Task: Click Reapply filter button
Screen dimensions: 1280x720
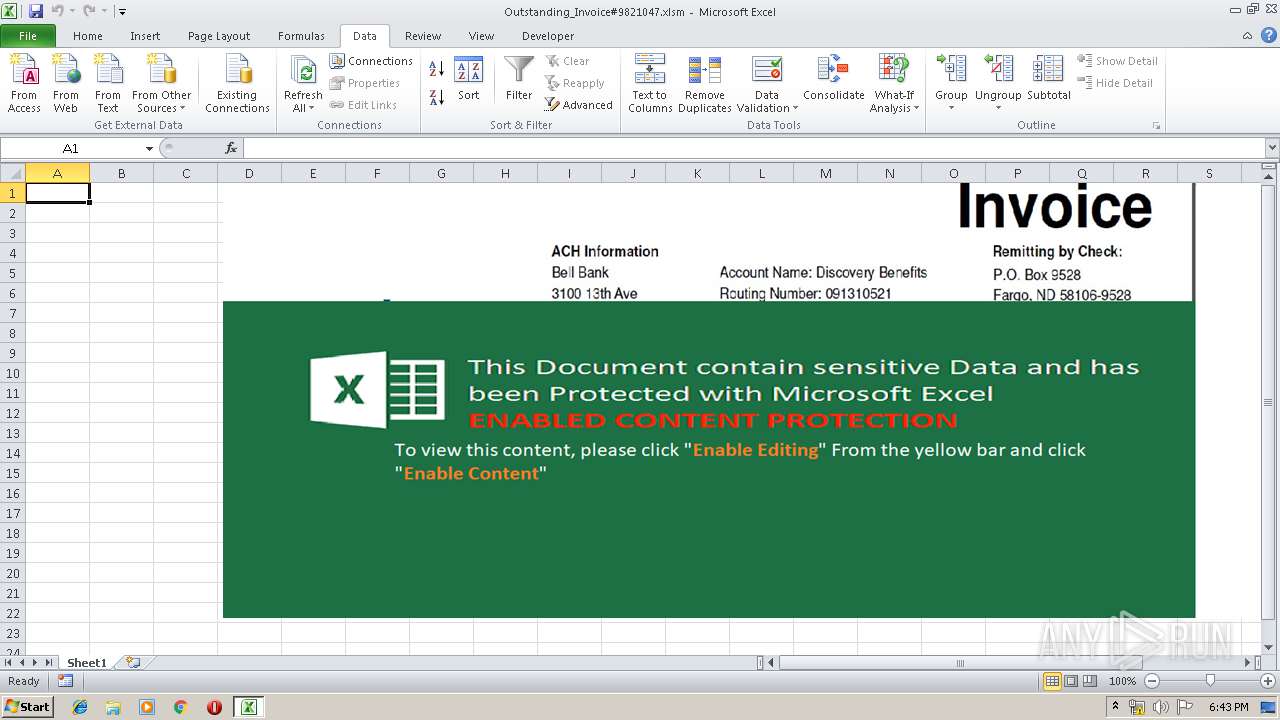Action: [x=575, y=83]
